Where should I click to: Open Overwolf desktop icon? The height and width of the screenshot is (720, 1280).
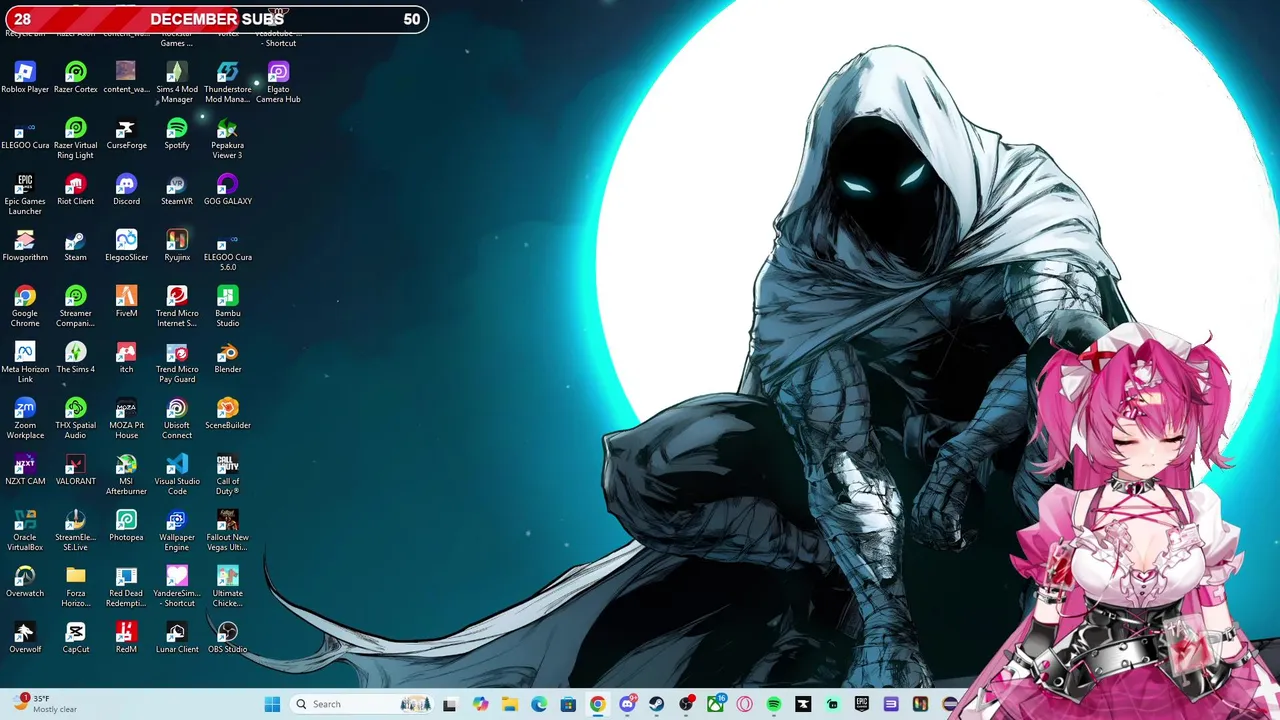[x=25, y=638]
